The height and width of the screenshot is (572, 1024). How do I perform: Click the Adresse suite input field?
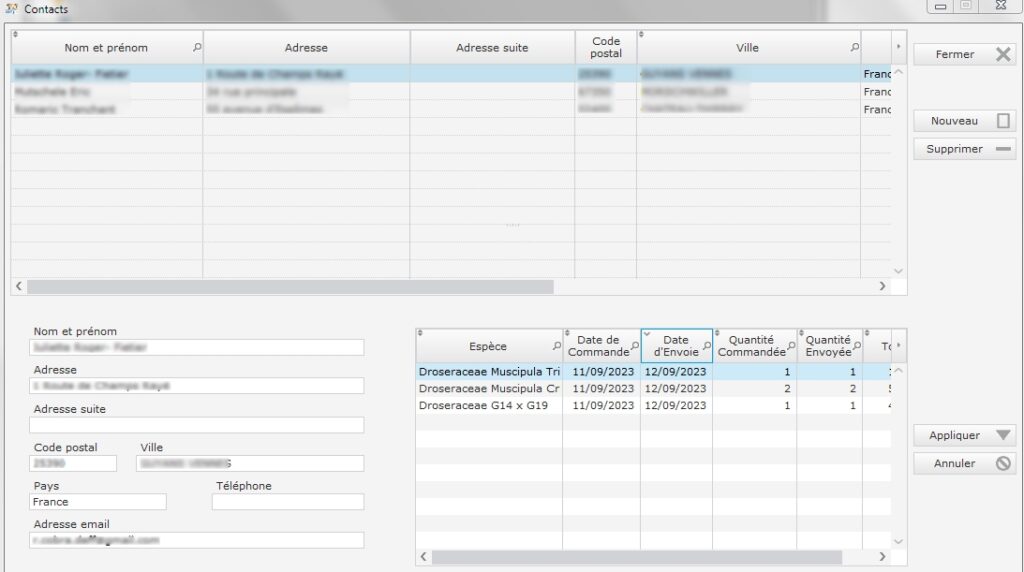[x=197, y=425]
